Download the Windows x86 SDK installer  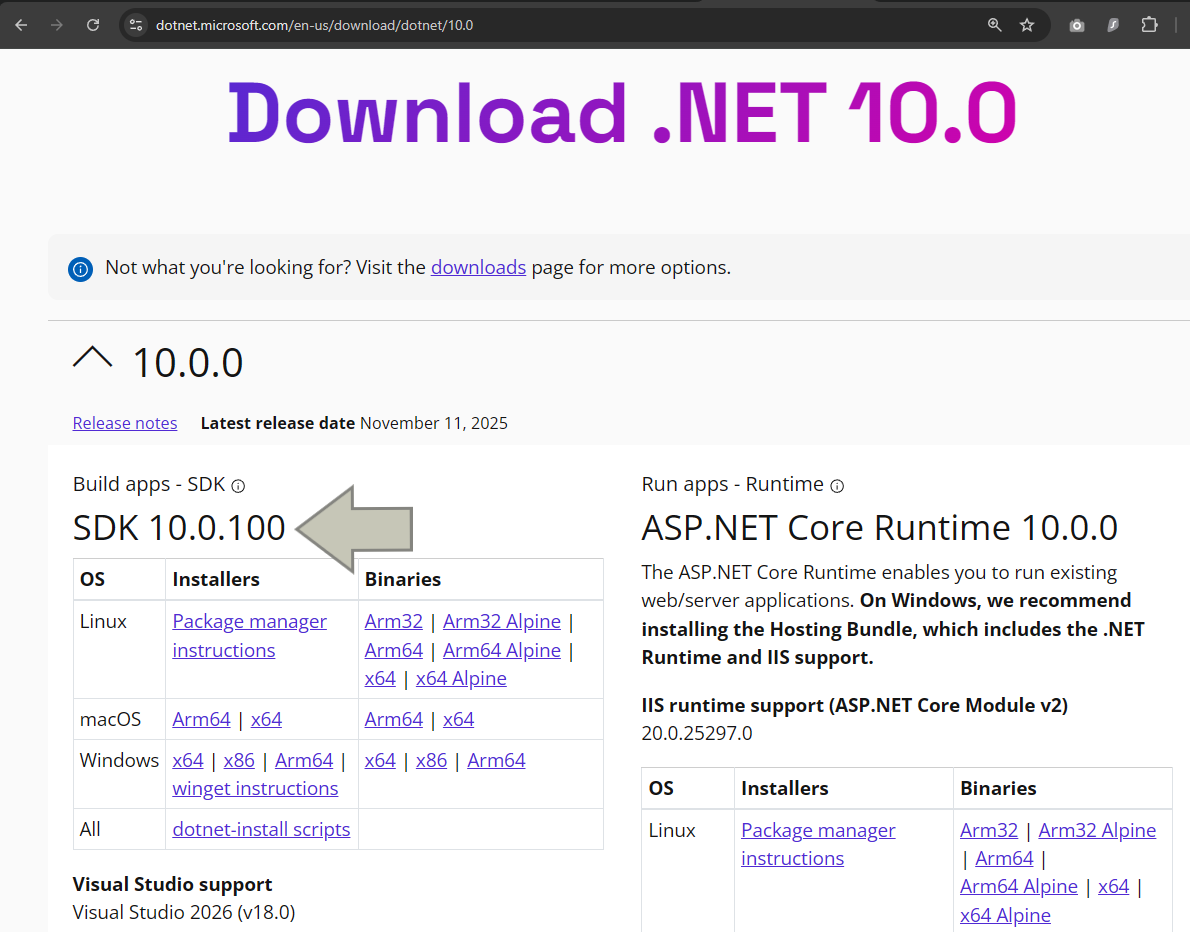(239, 760)
